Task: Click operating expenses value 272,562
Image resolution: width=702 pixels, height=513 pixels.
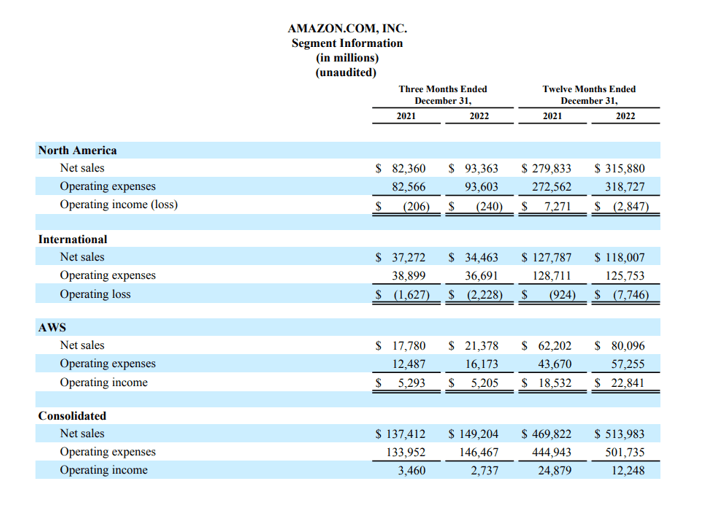Action: (x=552, y=187)
